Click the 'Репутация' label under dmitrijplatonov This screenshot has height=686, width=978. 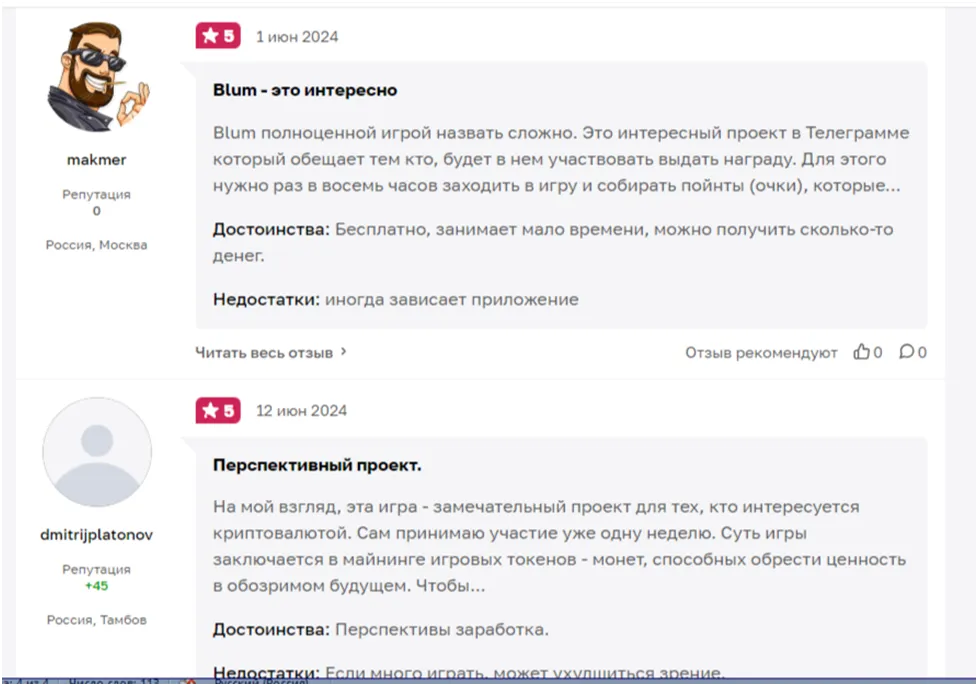pyautogui.click(x=97, y=569)
